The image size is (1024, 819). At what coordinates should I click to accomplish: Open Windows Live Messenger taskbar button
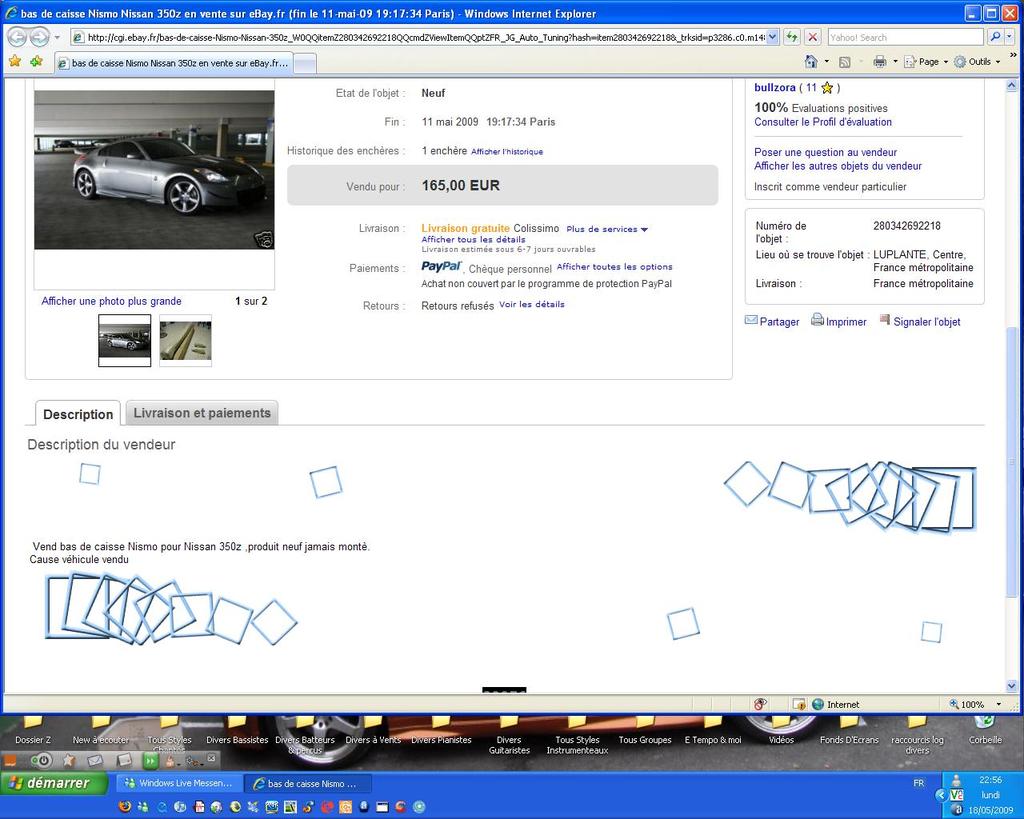(178, 783)
